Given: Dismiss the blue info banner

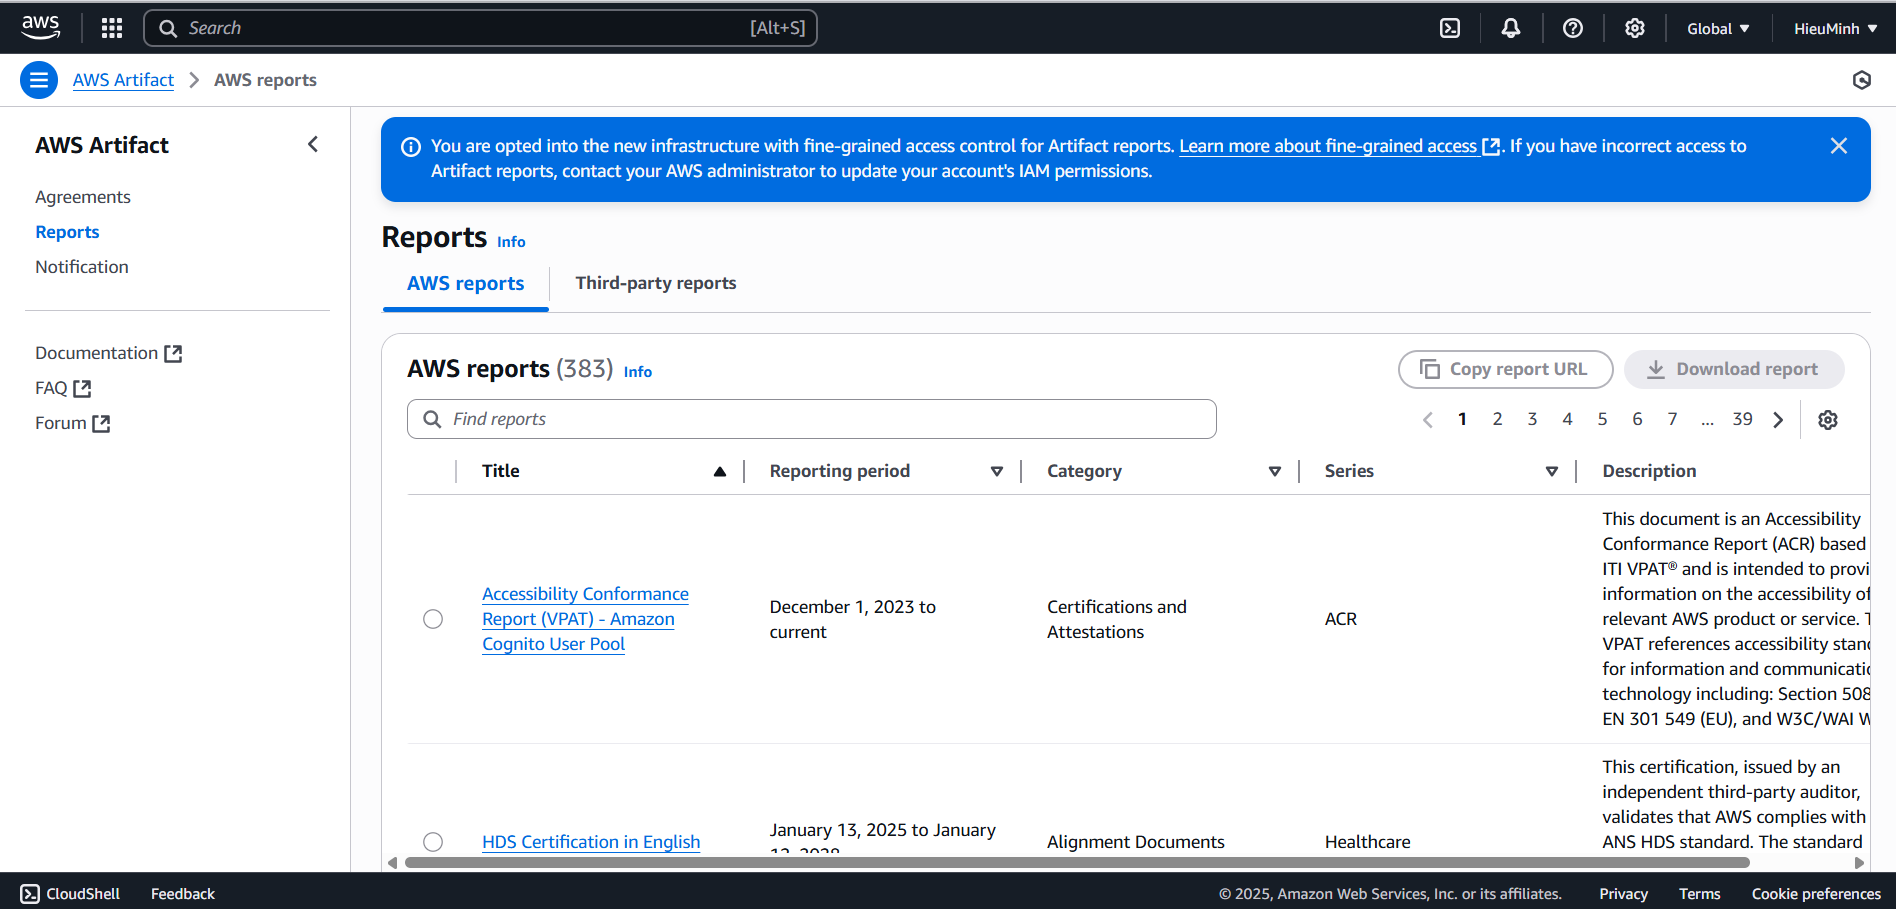Looking at the screenshot, I should (1838, 146).
